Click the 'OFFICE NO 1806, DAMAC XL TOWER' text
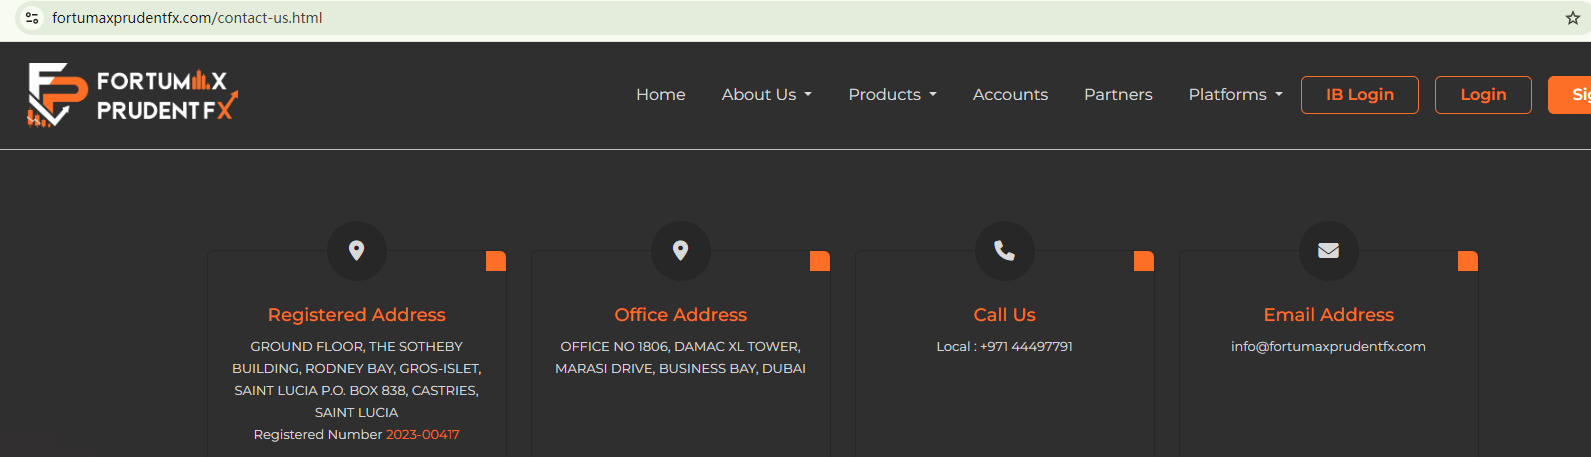The image size is (1591, 457). [681, 347]
